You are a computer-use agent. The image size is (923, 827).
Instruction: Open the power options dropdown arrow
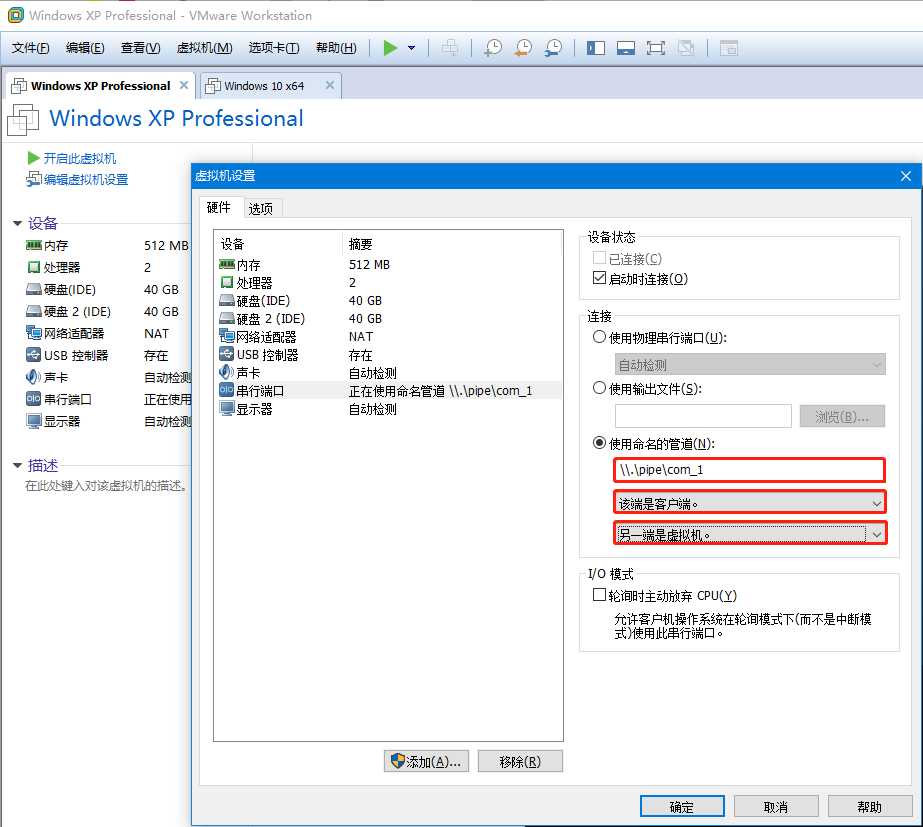point(411,48)
